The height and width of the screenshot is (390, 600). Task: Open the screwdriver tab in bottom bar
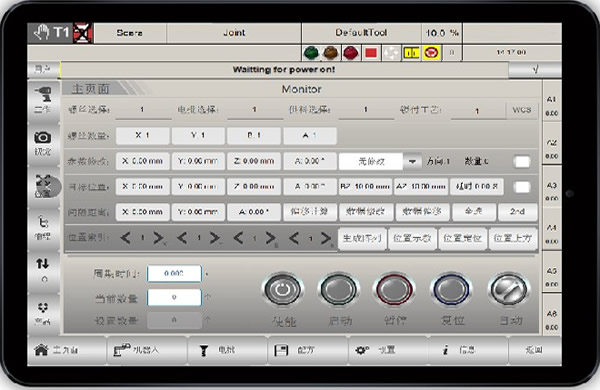[228, 350]
